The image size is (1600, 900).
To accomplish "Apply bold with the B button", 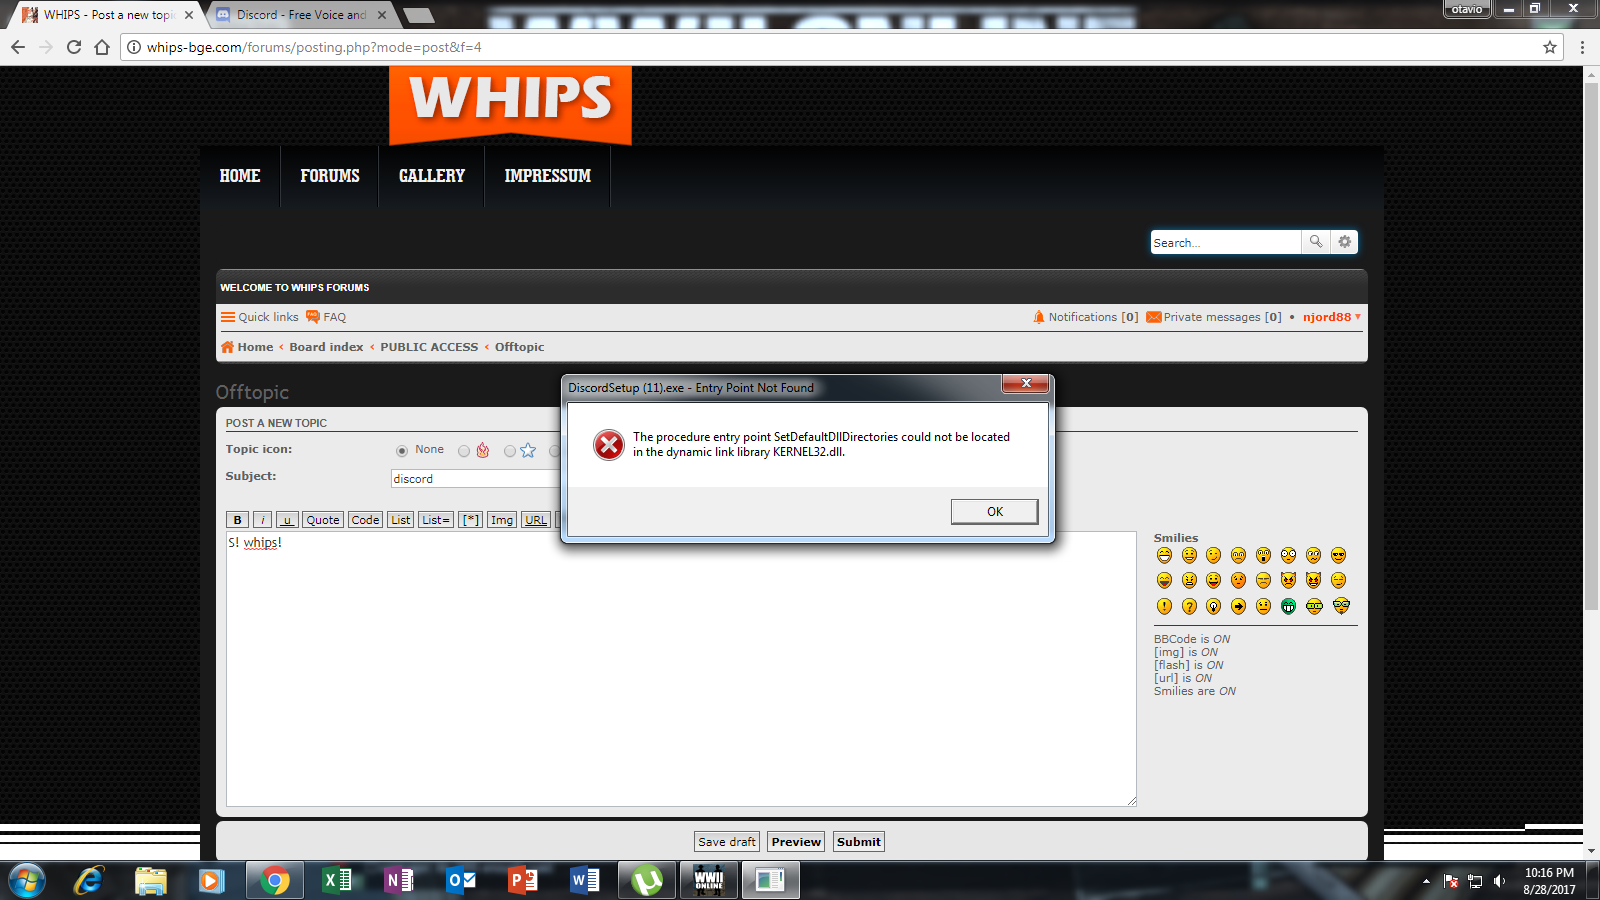I will point(237,520).
